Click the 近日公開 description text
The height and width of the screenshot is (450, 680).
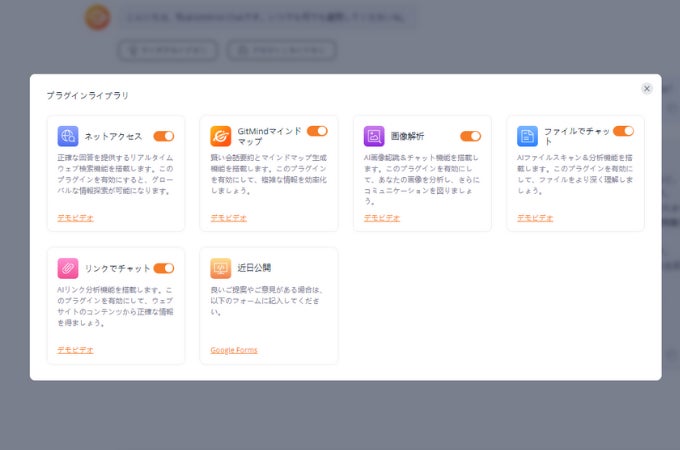tap(266, 300)
